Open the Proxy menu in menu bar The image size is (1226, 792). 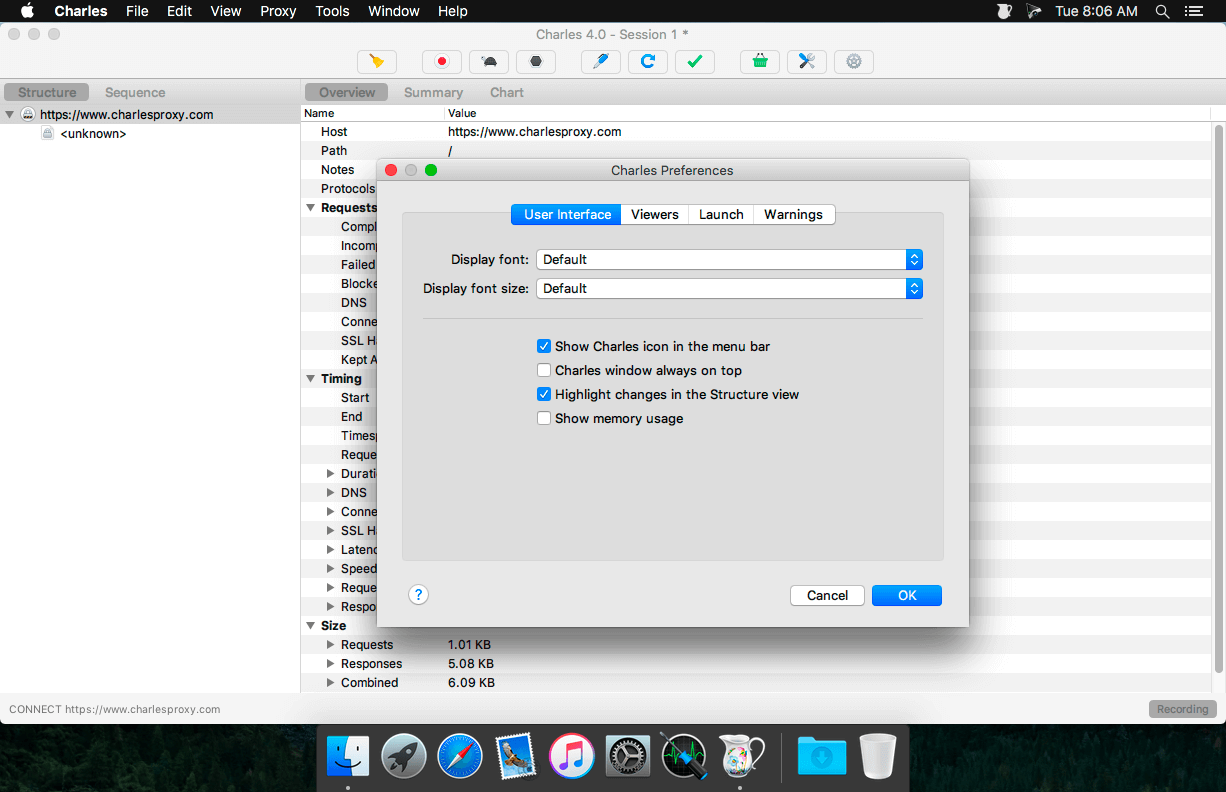(x=278, y=11)
